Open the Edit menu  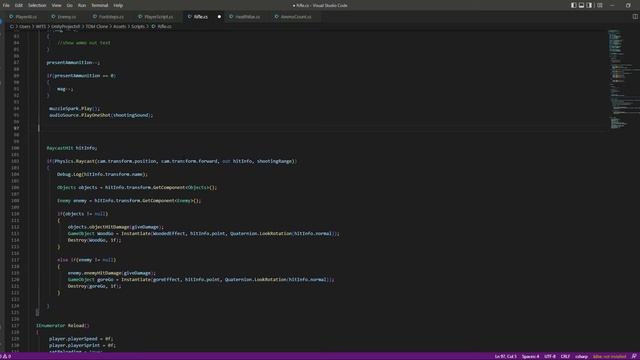tap(19, 5)
